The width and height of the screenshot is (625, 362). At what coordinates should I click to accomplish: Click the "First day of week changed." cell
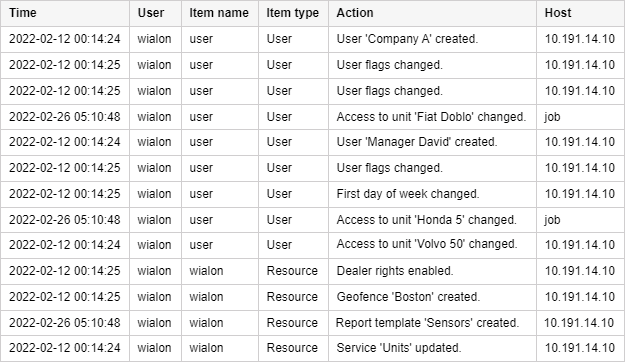[432, 194]
